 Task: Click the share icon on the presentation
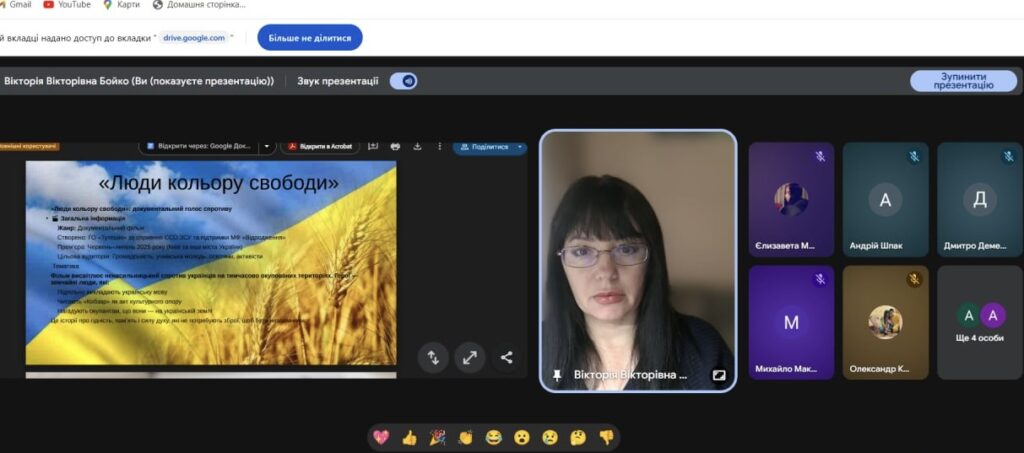coord(506,357)
